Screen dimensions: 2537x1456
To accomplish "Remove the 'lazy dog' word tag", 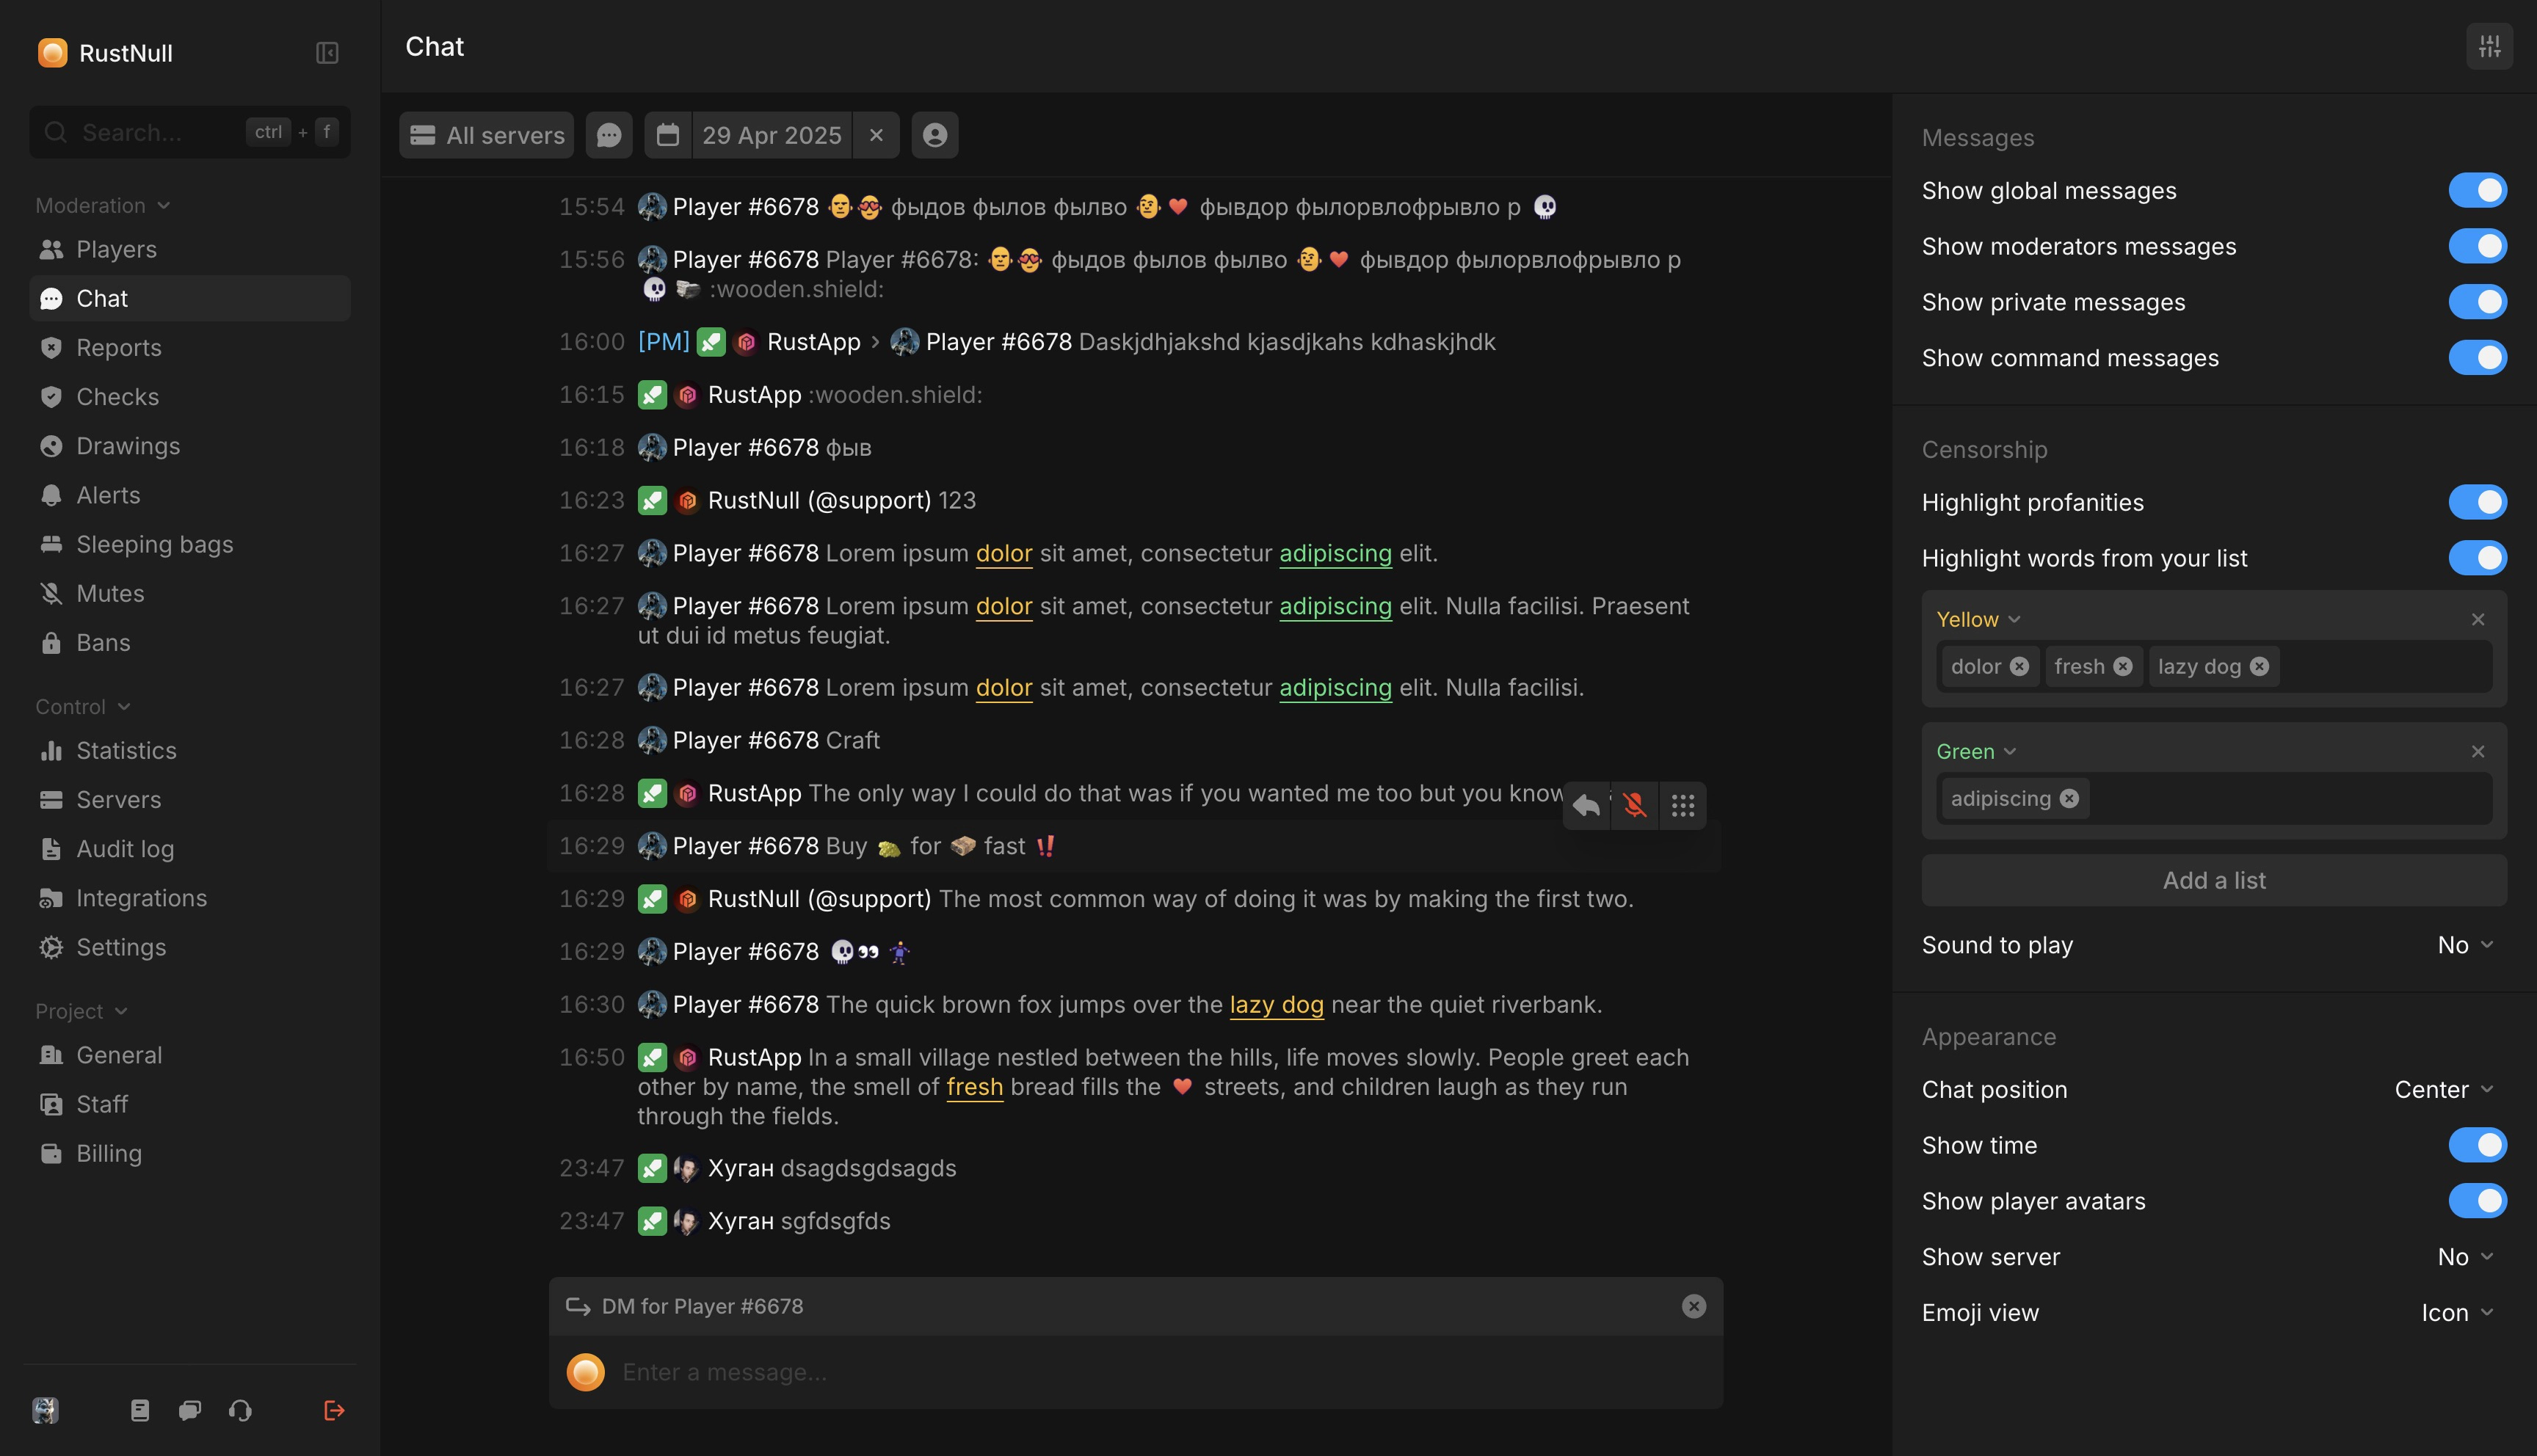I will (x=2259, y=667).
